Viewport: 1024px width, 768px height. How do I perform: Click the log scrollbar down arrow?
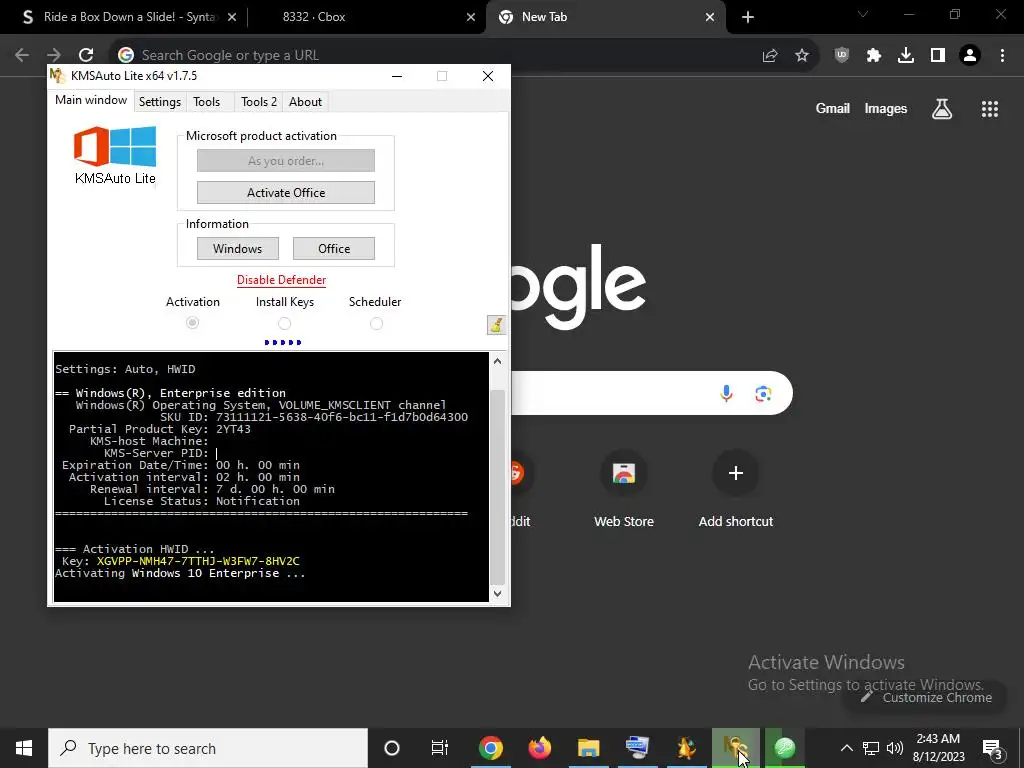coord(498,593)
